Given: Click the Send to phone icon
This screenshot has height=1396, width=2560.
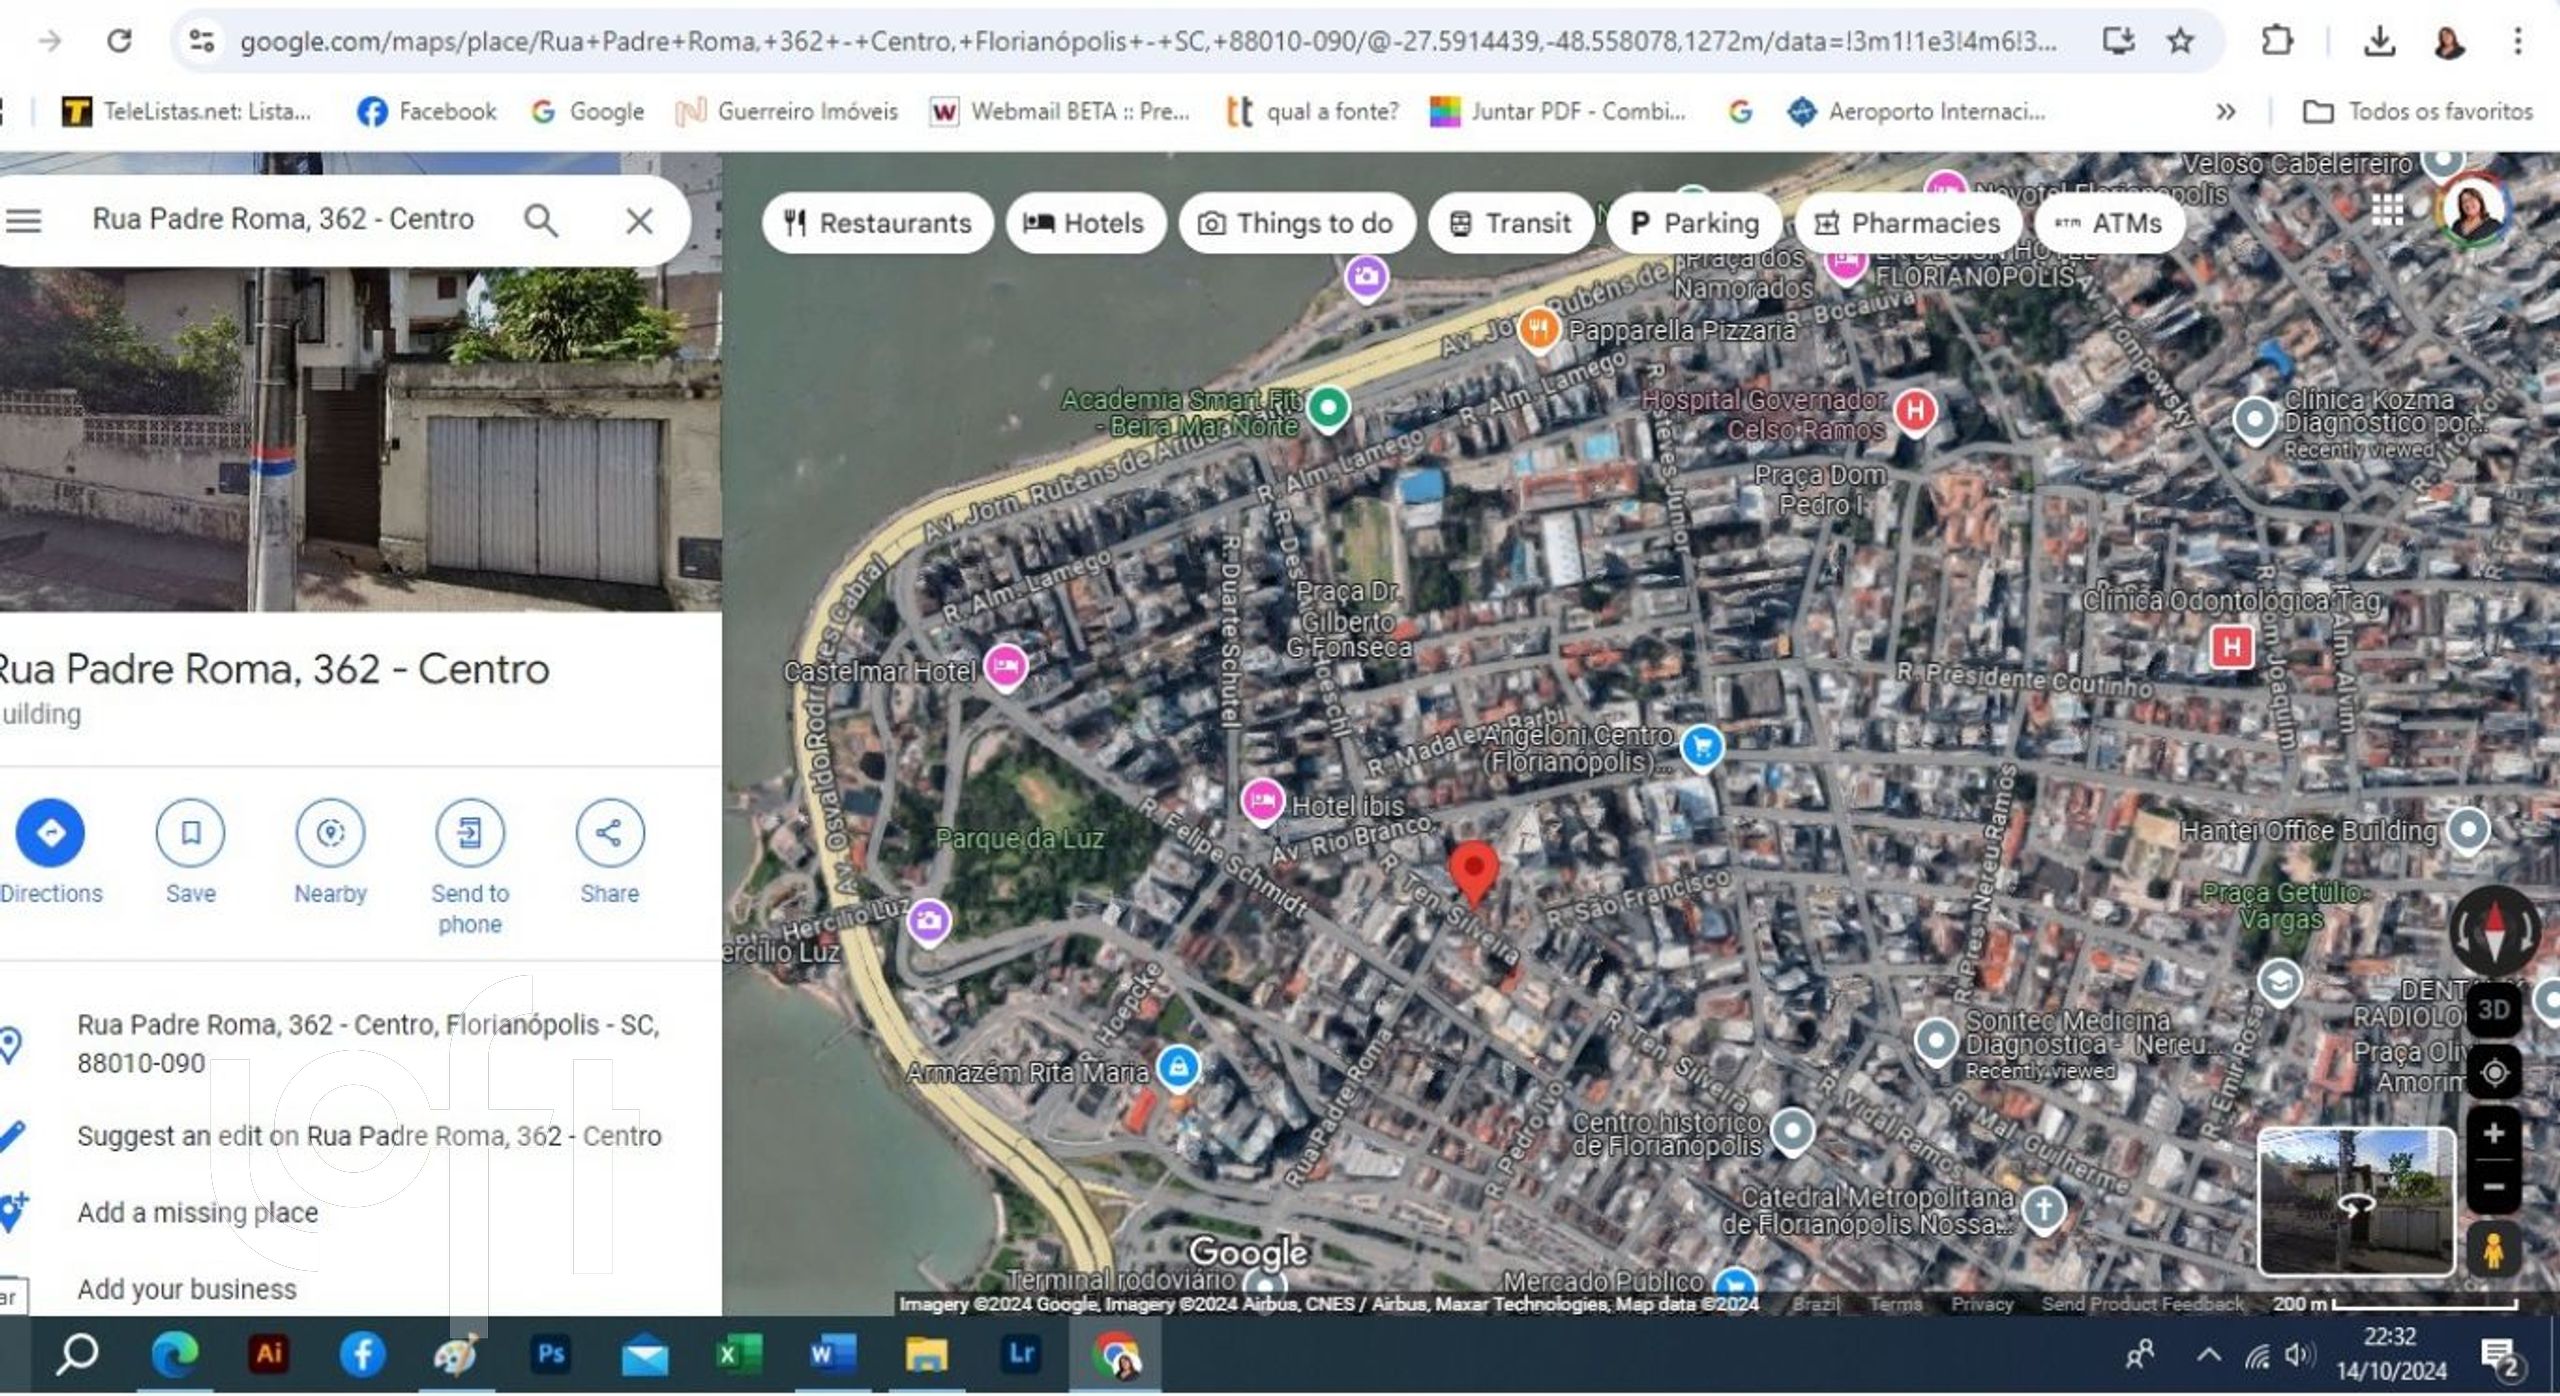Looking at the screenshot, I should (469, 833).
